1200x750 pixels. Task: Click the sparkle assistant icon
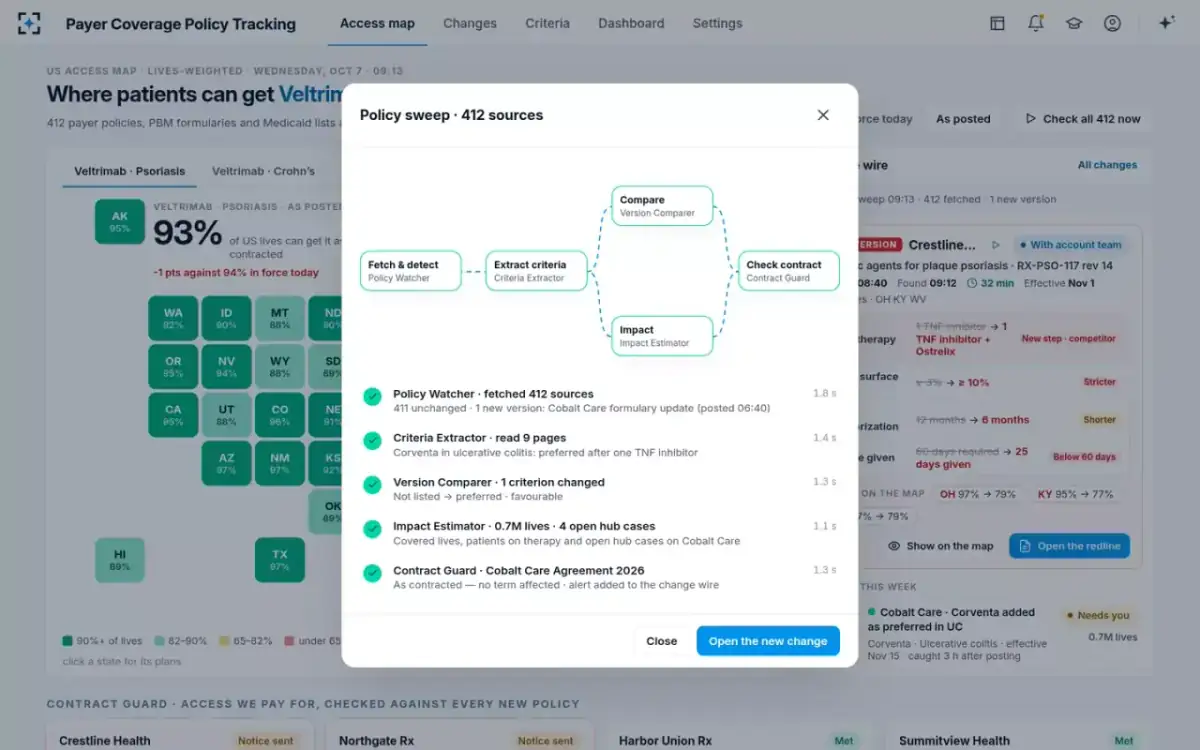click(1166, 23)
